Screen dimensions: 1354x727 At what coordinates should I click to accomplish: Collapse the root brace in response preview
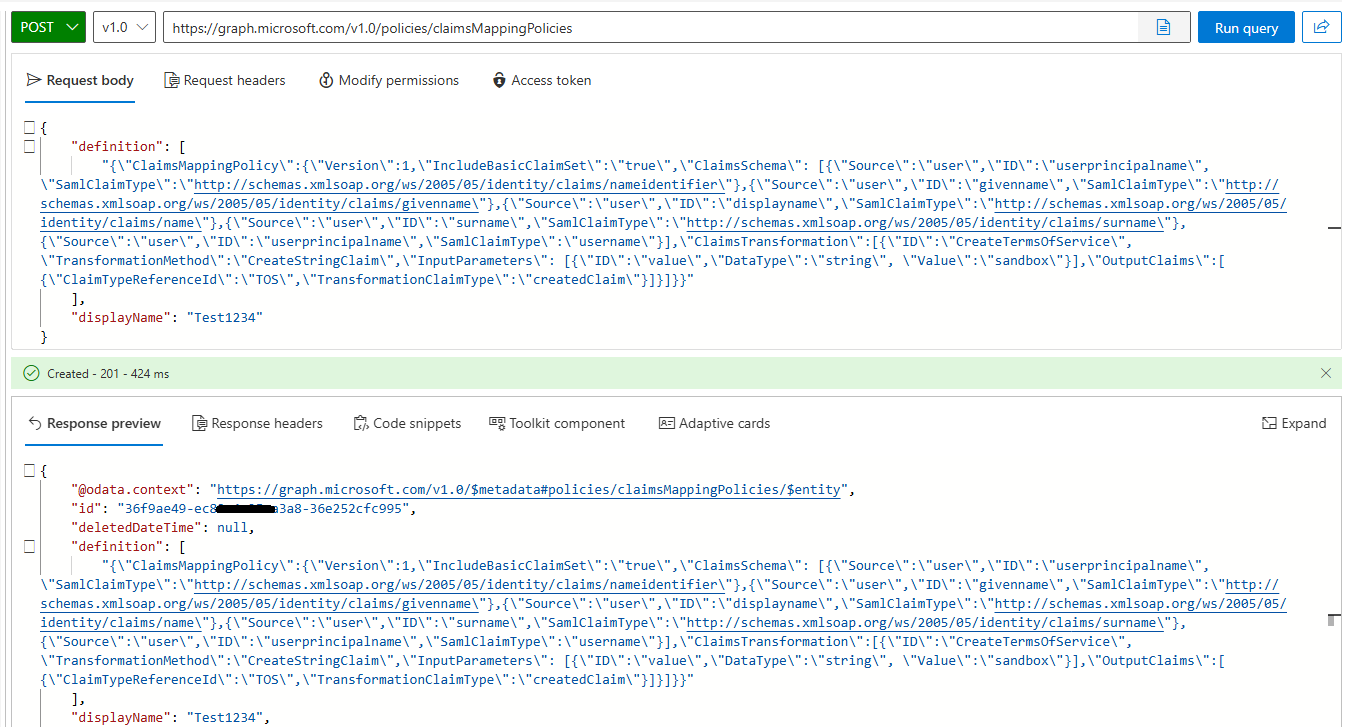click(x=29, y=470)
